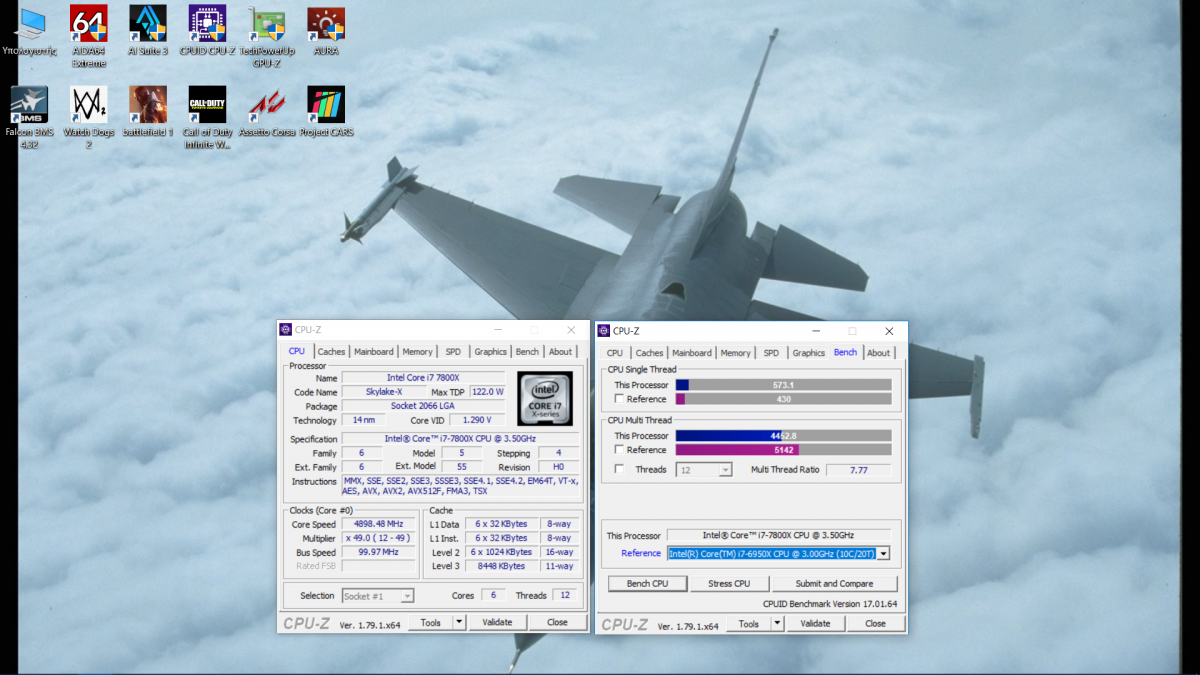
Task: Open the TechPowerUp GPU-Z shortcut
Action: (266, 36)
